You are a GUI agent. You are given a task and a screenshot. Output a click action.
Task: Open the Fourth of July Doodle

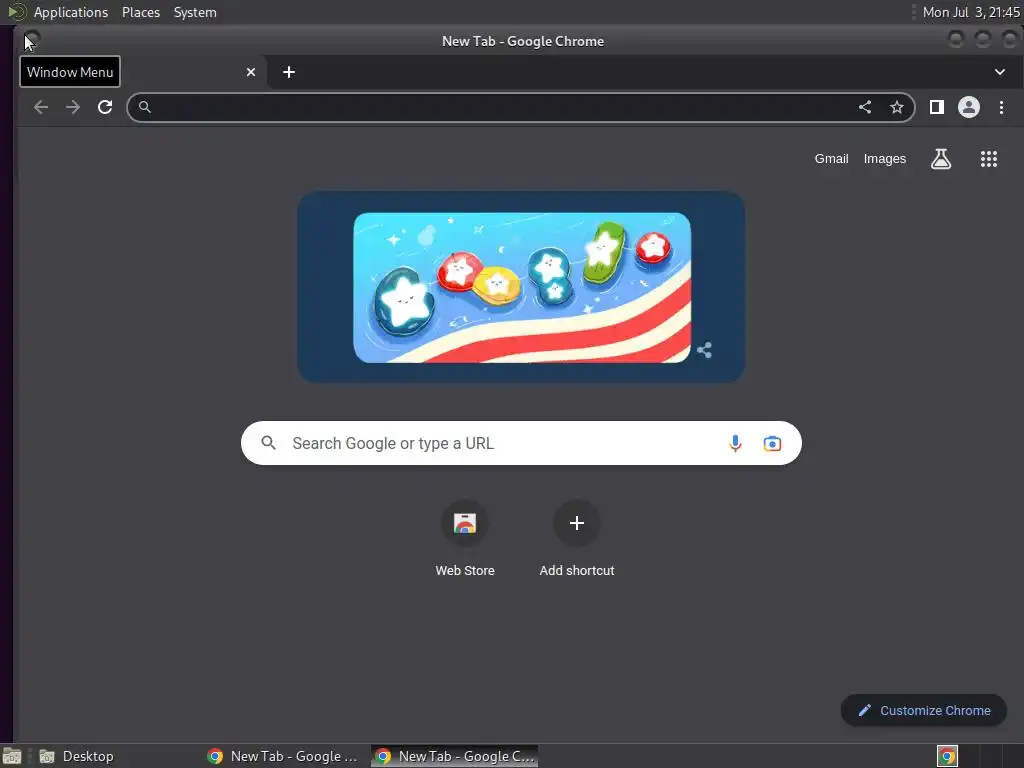522,287
